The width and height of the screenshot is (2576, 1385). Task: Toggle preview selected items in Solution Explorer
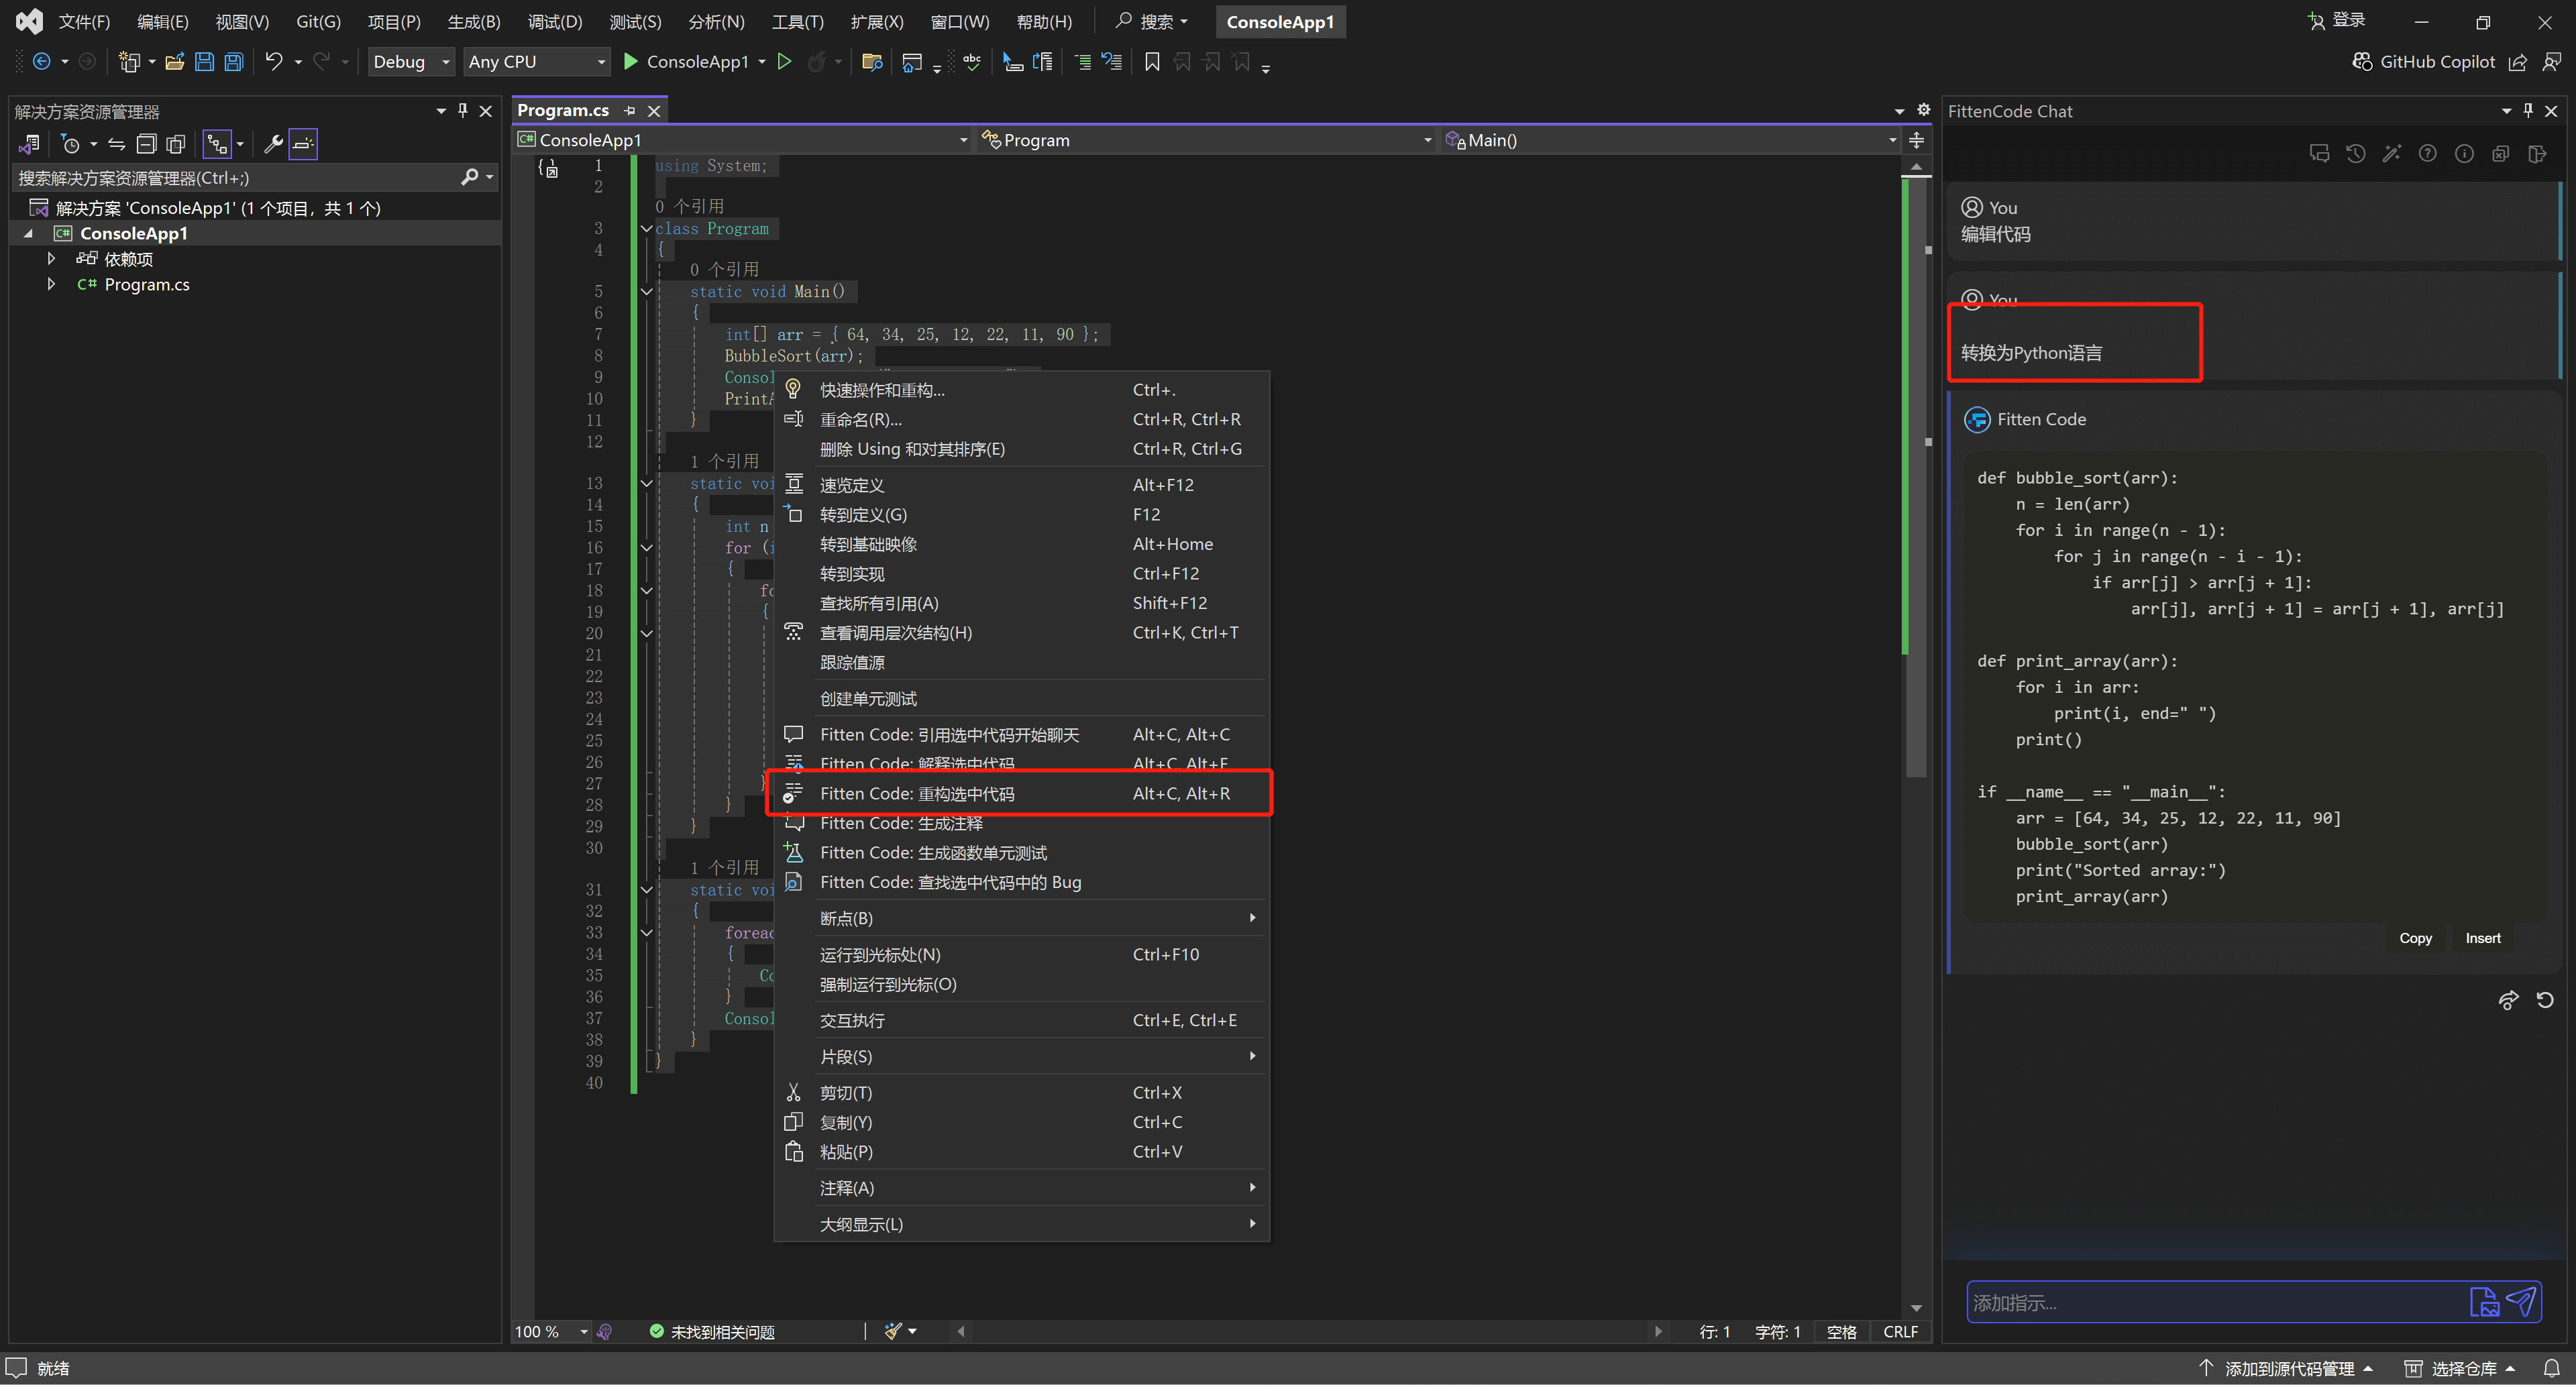(303, 144)
